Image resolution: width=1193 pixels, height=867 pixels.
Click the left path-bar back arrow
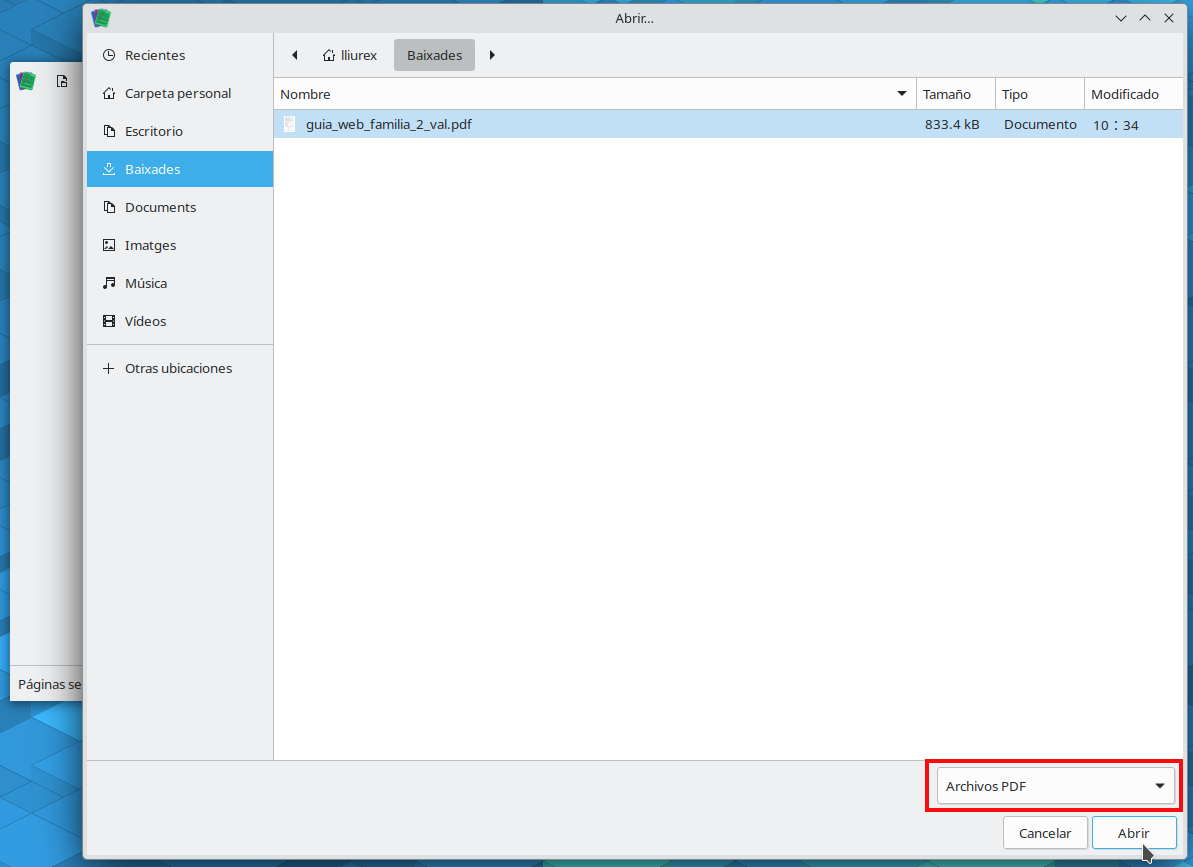[x=294, y=55]
